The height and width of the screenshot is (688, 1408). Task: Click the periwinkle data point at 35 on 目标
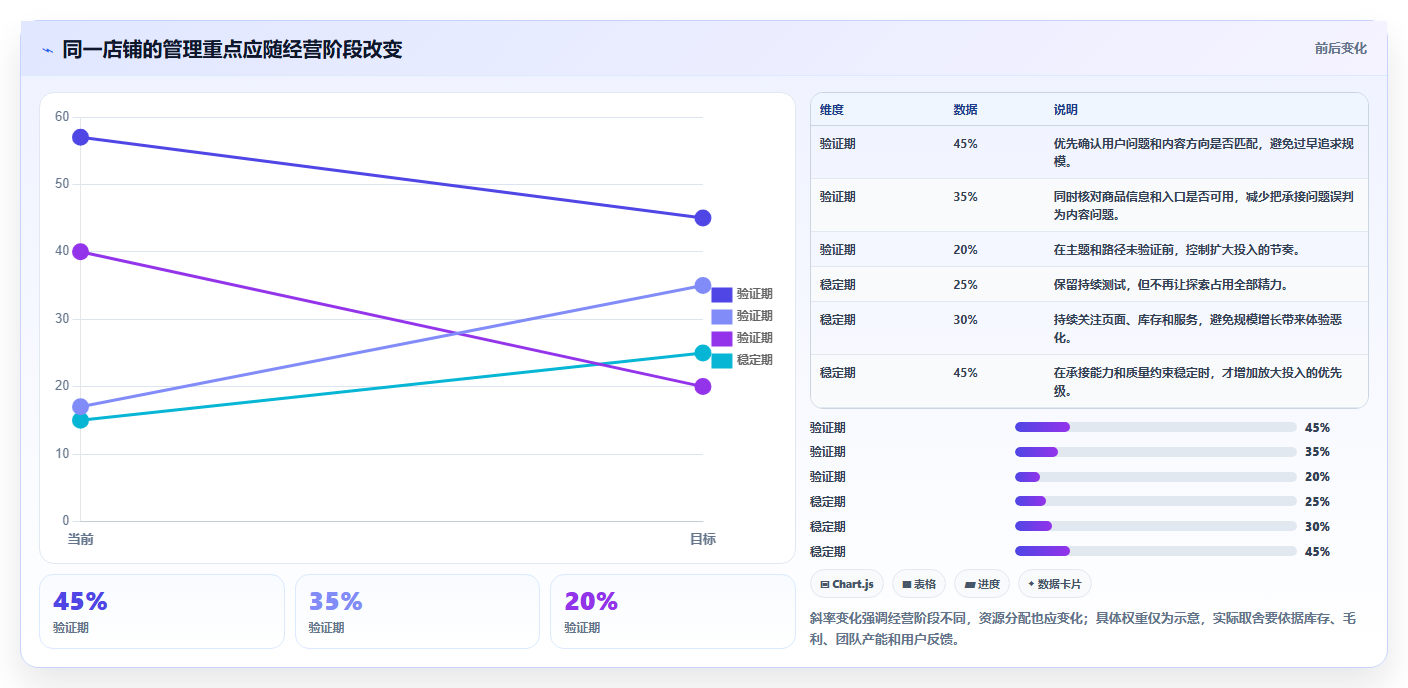[x=703, y=285]
